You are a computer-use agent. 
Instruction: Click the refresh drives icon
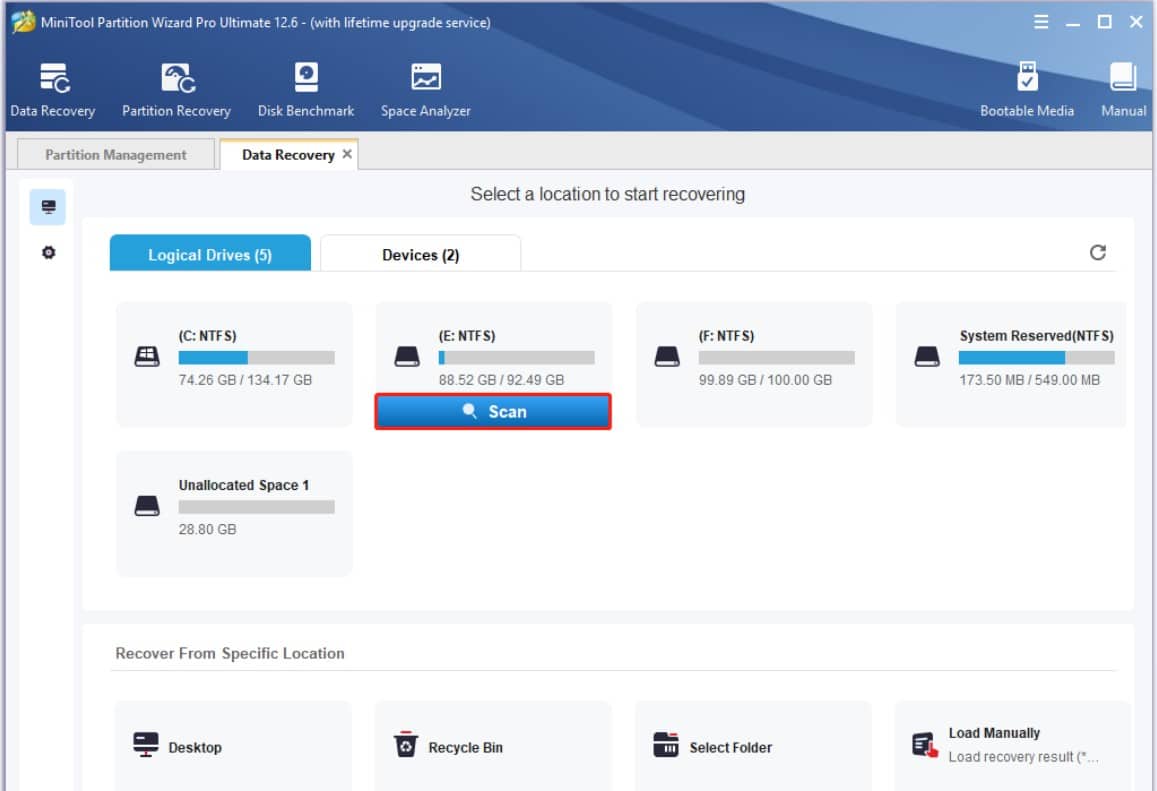[1097, 252]
